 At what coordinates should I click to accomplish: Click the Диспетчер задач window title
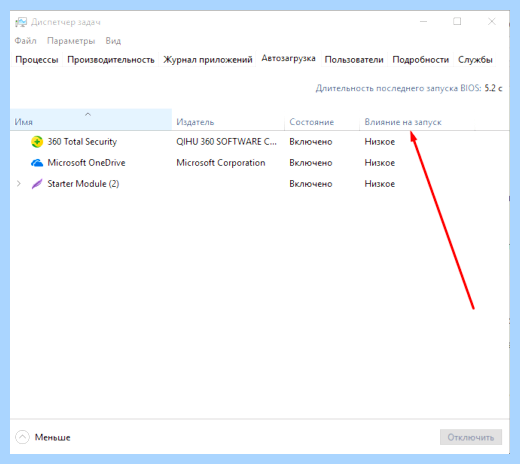pyautogui.click(x=66, y=22)
